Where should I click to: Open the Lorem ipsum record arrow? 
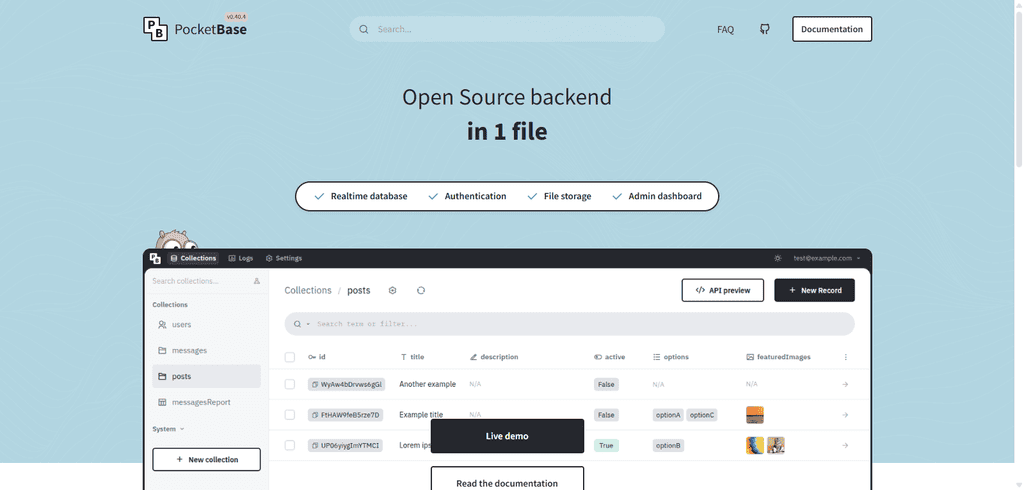click(845, 446)
